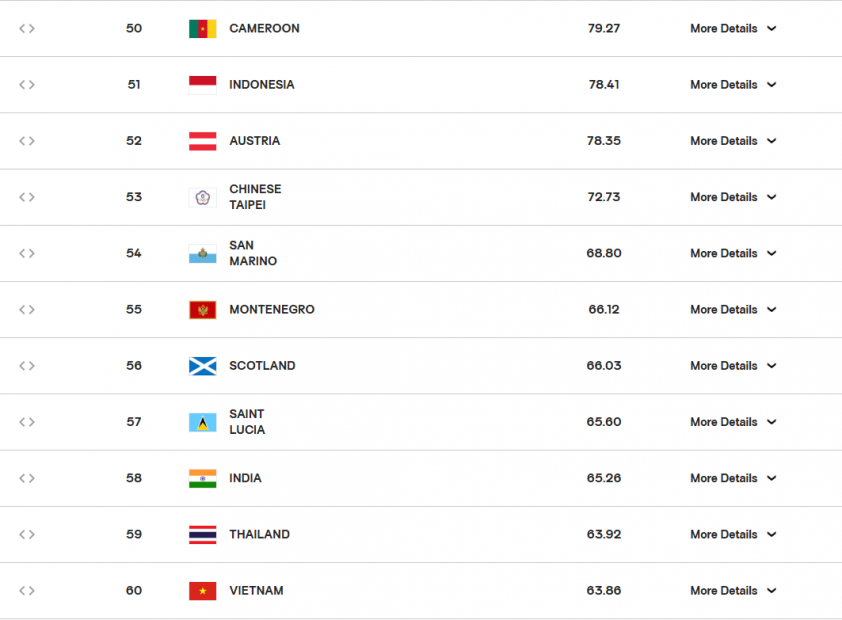This screenshot has height=620, width=842.
Task: Open the SCOTLAND team name link
Action: tap(262, 366)
